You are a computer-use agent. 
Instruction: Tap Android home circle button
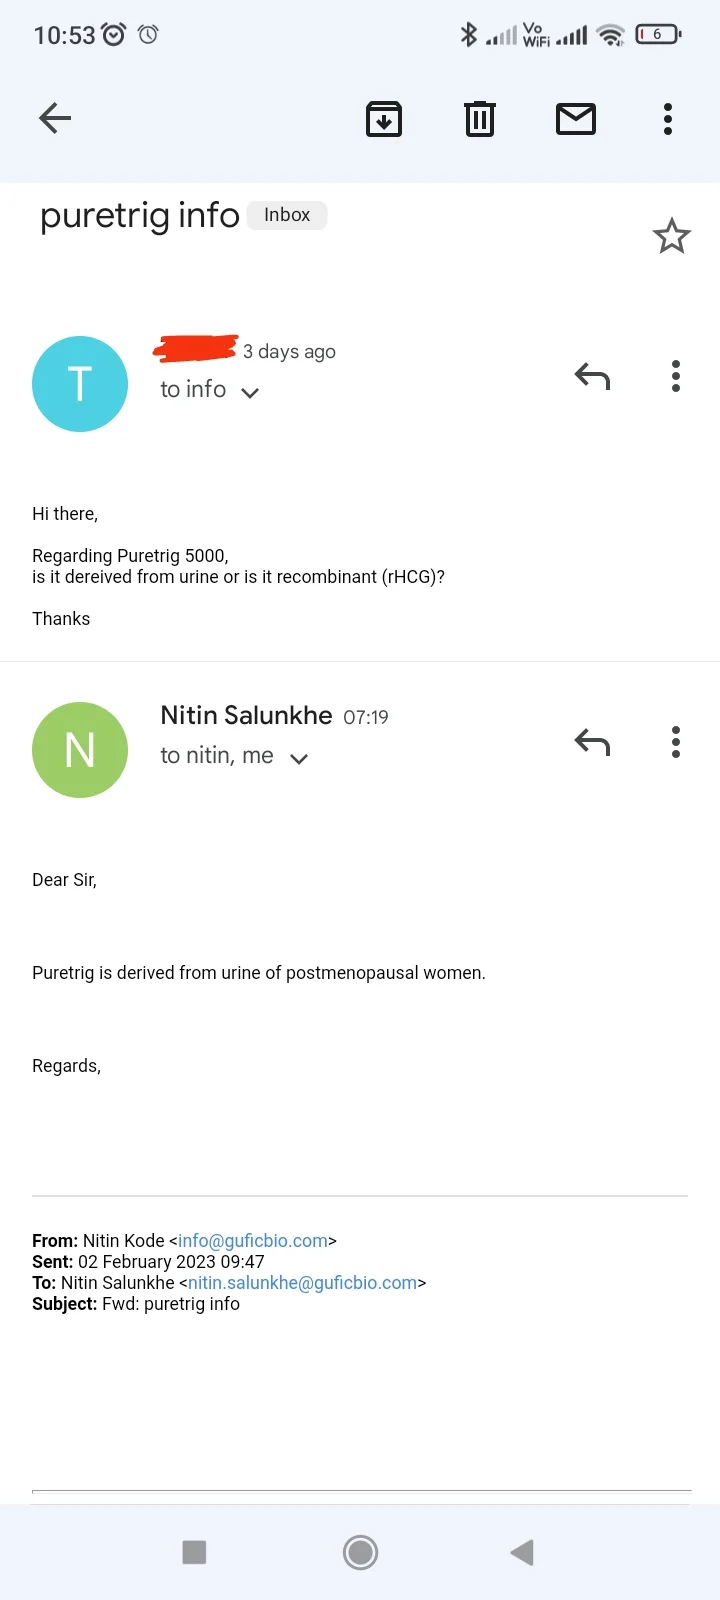(x=360, y=1552)
